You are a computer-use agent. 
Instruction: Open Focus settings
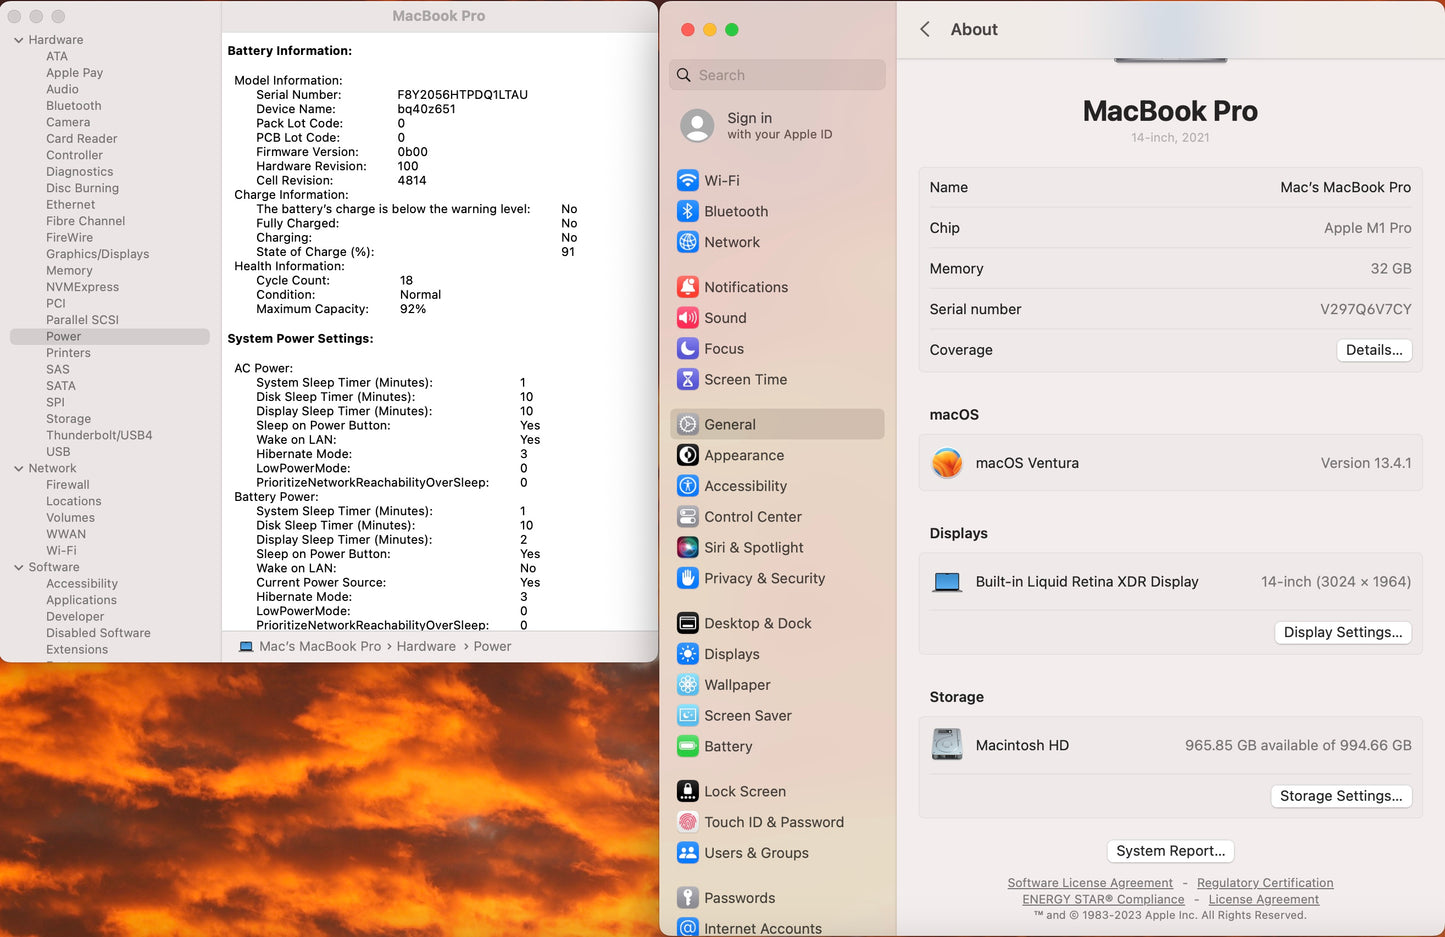coord(724,348)
